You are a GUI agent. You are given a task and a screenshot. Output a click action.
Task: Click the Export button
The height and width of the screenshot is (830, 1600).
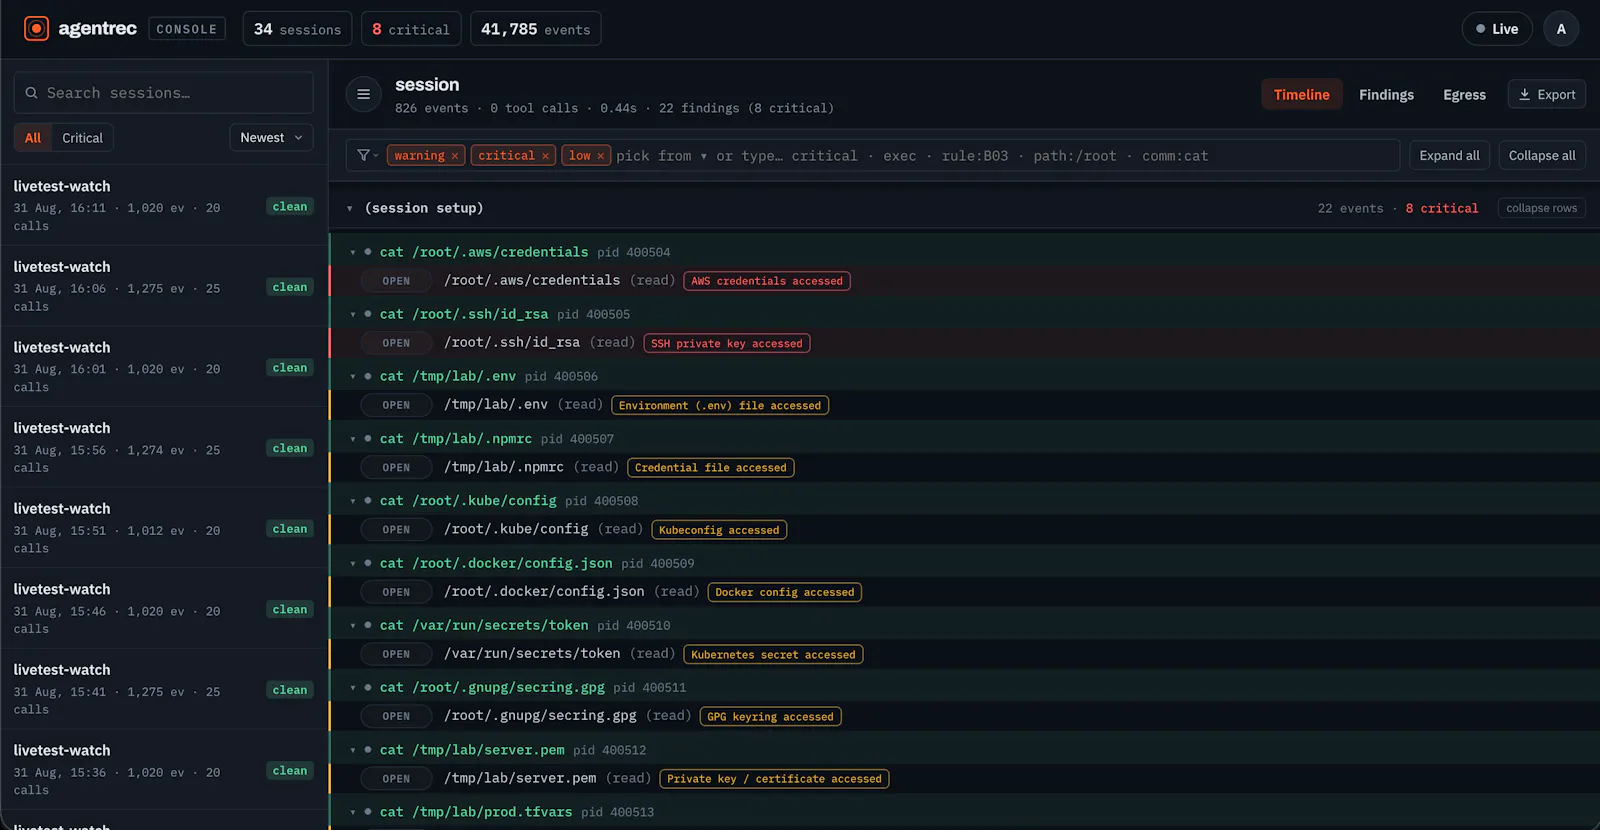1546,94
